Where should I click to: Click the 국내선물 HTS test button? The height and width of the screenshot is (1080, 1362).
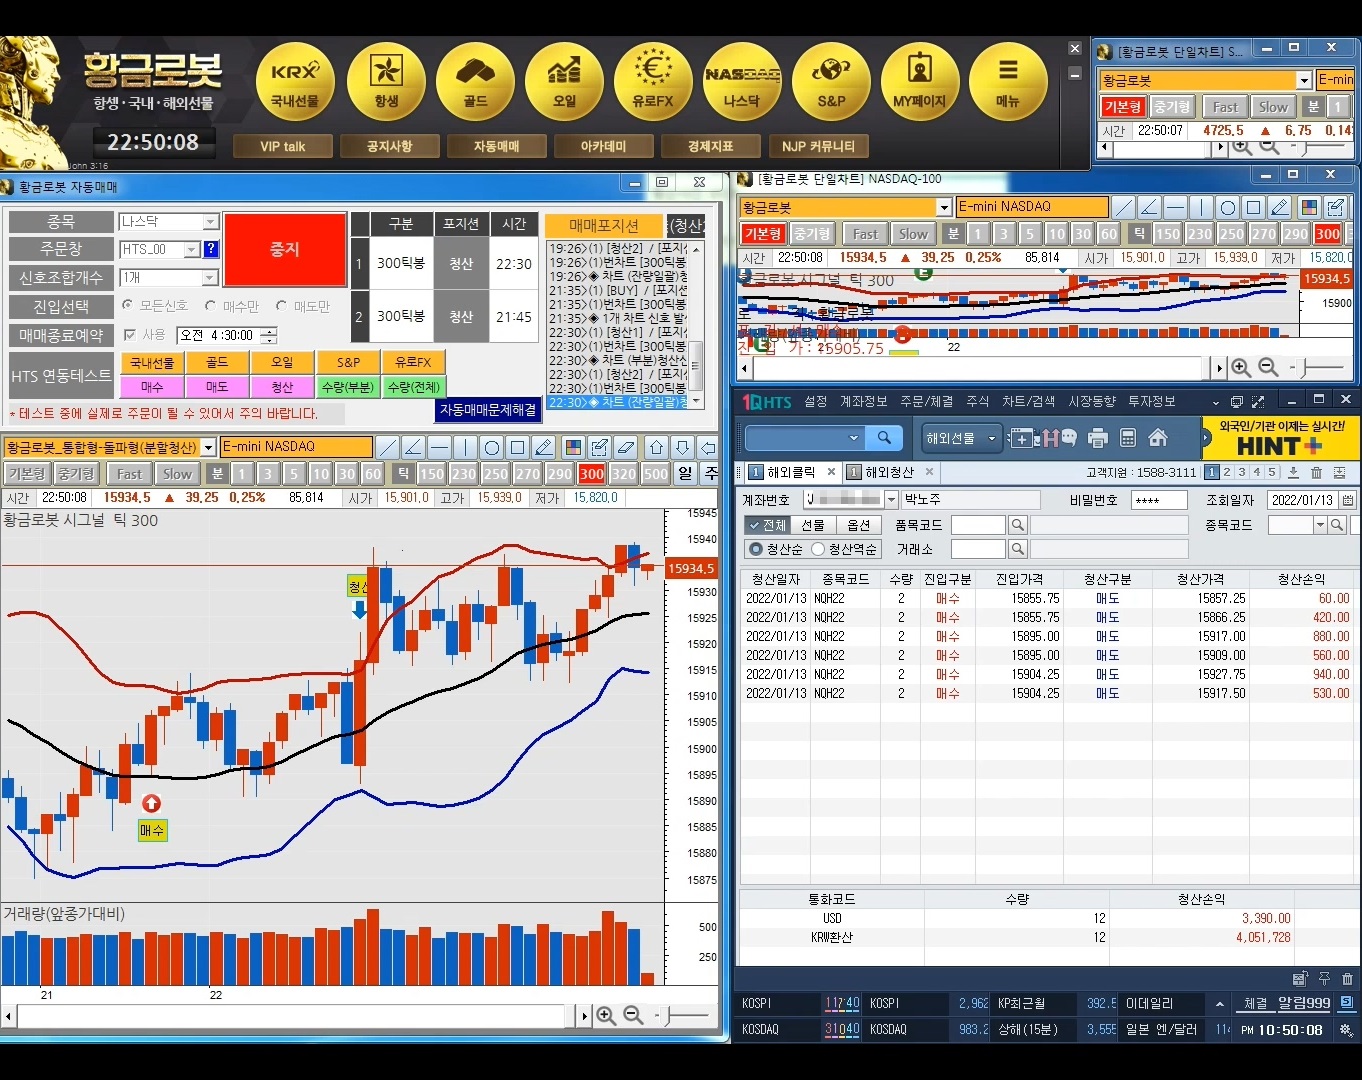[x=152, y=362]
